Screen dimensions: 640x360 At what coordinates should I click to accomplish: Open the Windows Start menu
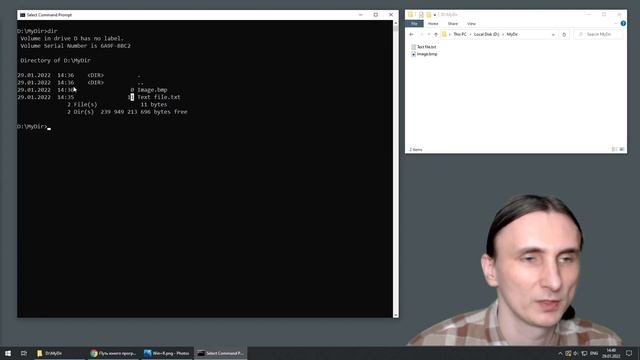click(8, 353)
